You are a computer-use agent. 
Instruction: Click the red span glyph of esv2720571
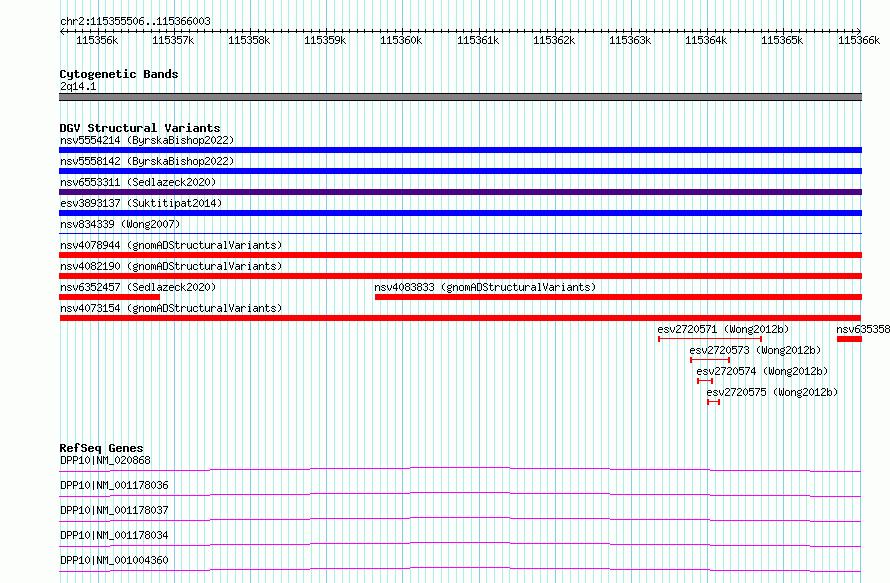[710, 339]
